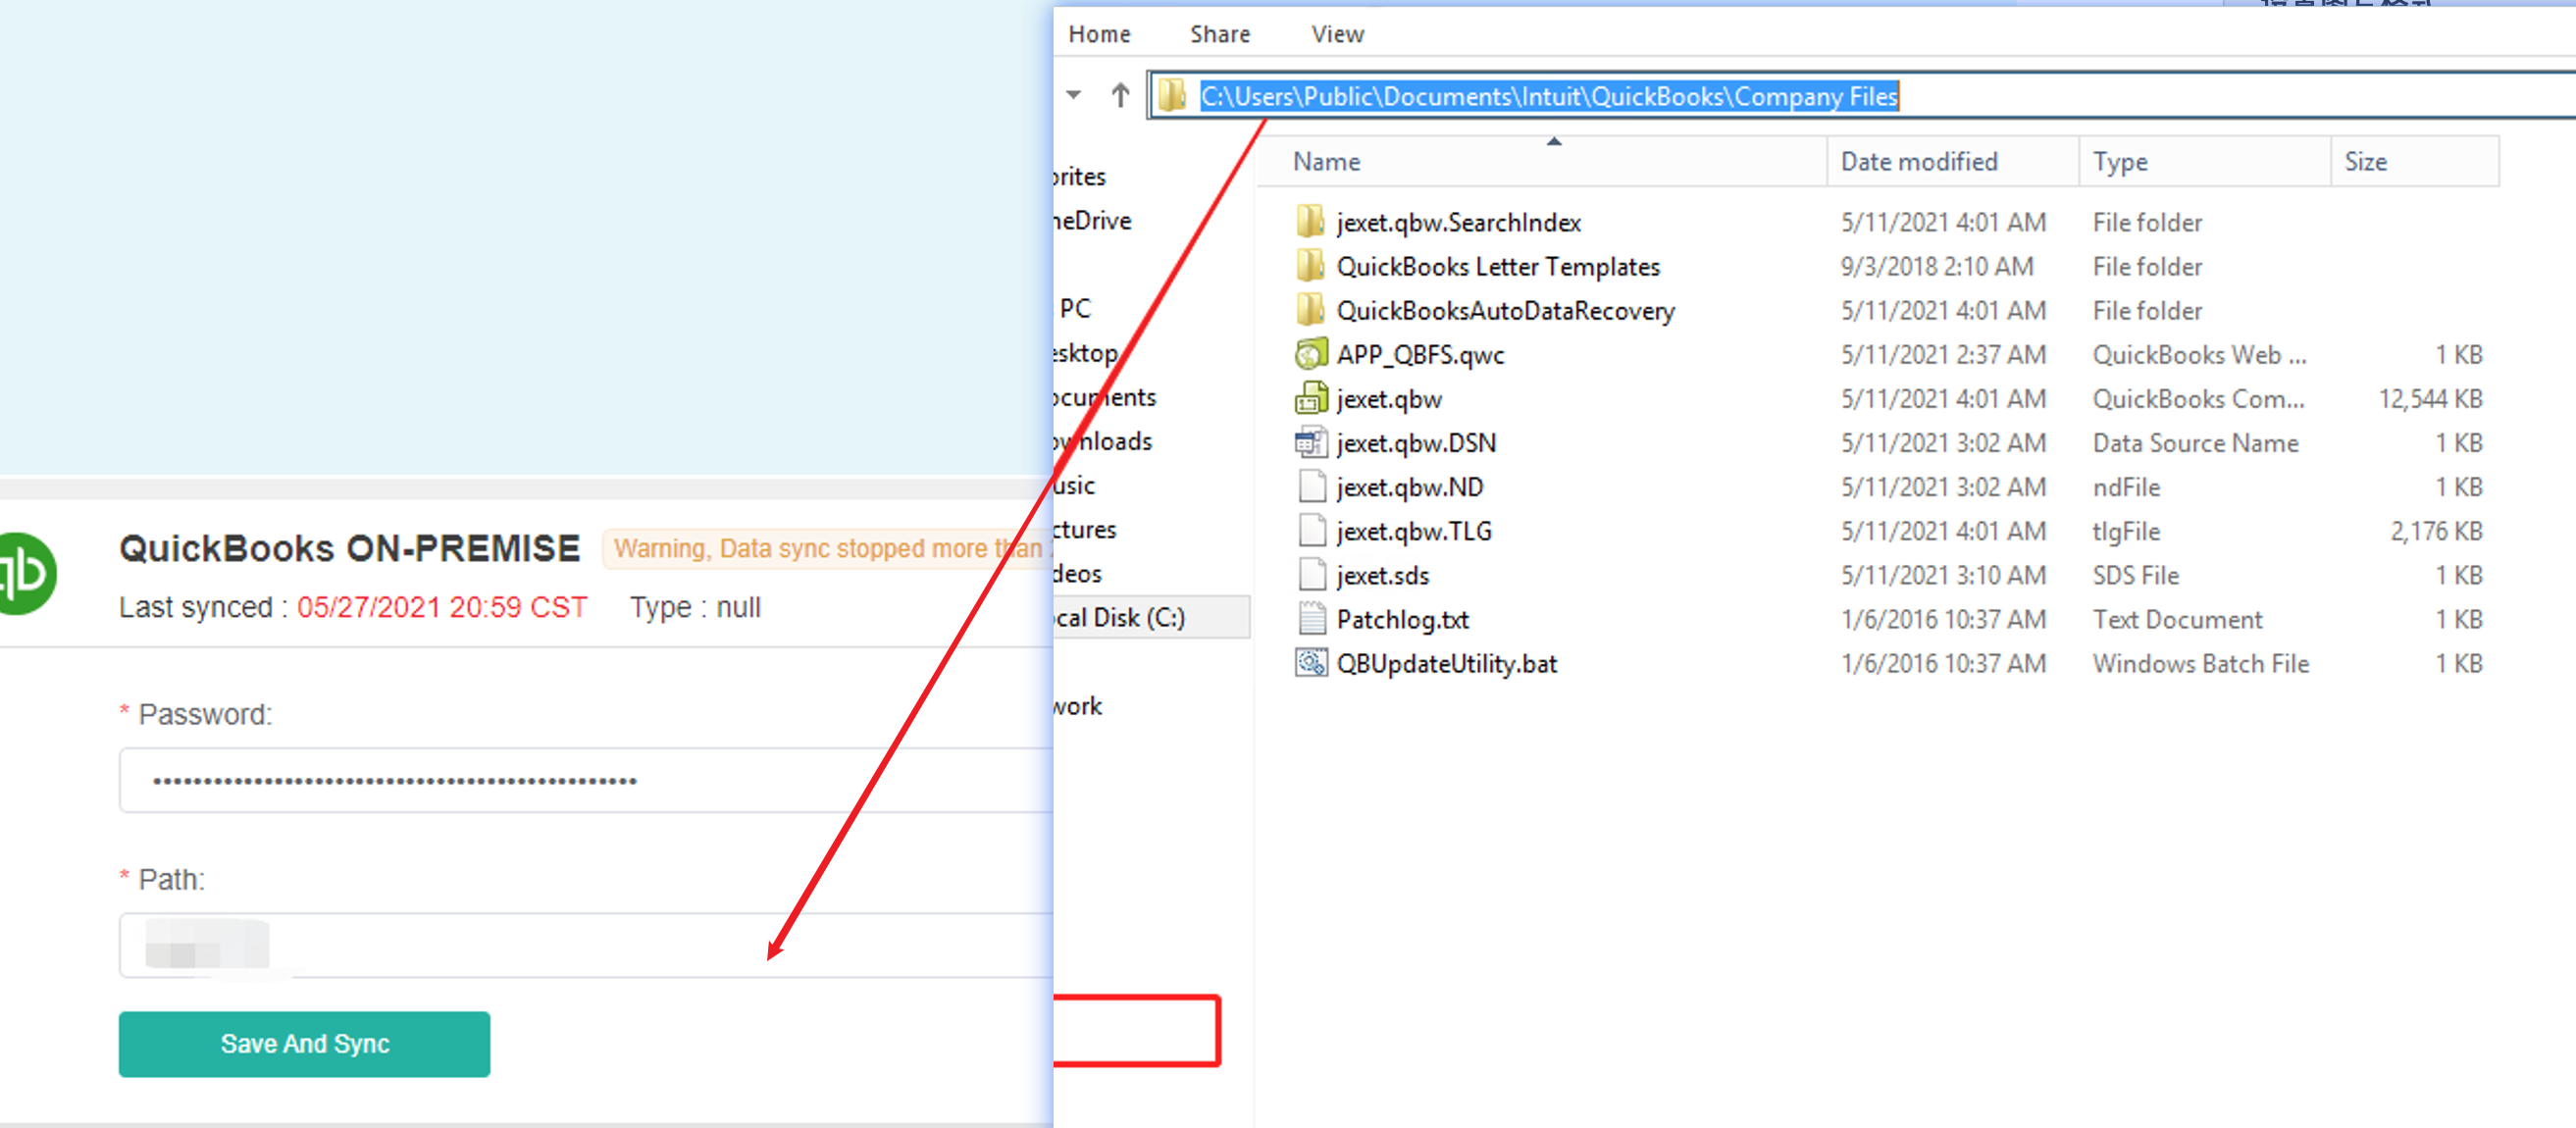Click into the Password input field
This screenshot has width=2576, height=1128.
[585, 780]
